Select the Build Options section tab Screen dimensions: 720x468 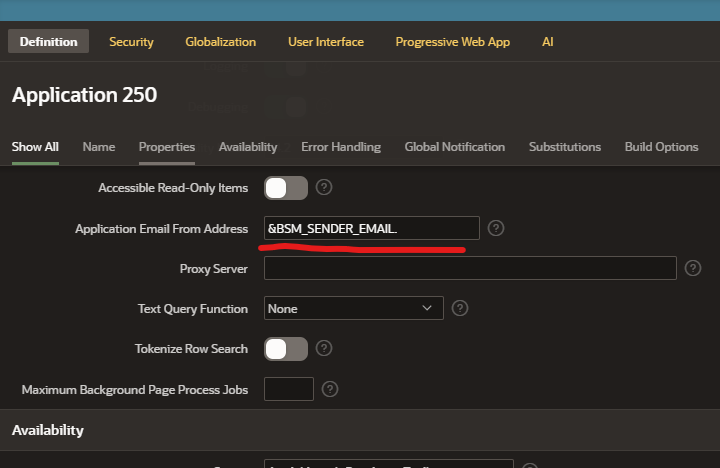click(x=661, y=147)
